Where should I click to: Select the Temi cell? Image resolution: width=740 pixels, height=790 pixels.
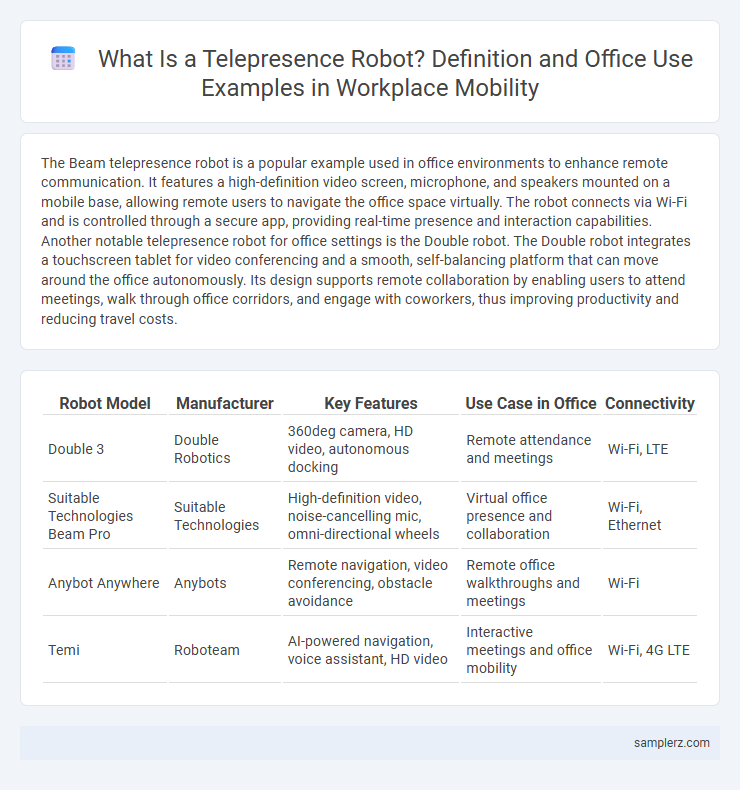(105, 650)
